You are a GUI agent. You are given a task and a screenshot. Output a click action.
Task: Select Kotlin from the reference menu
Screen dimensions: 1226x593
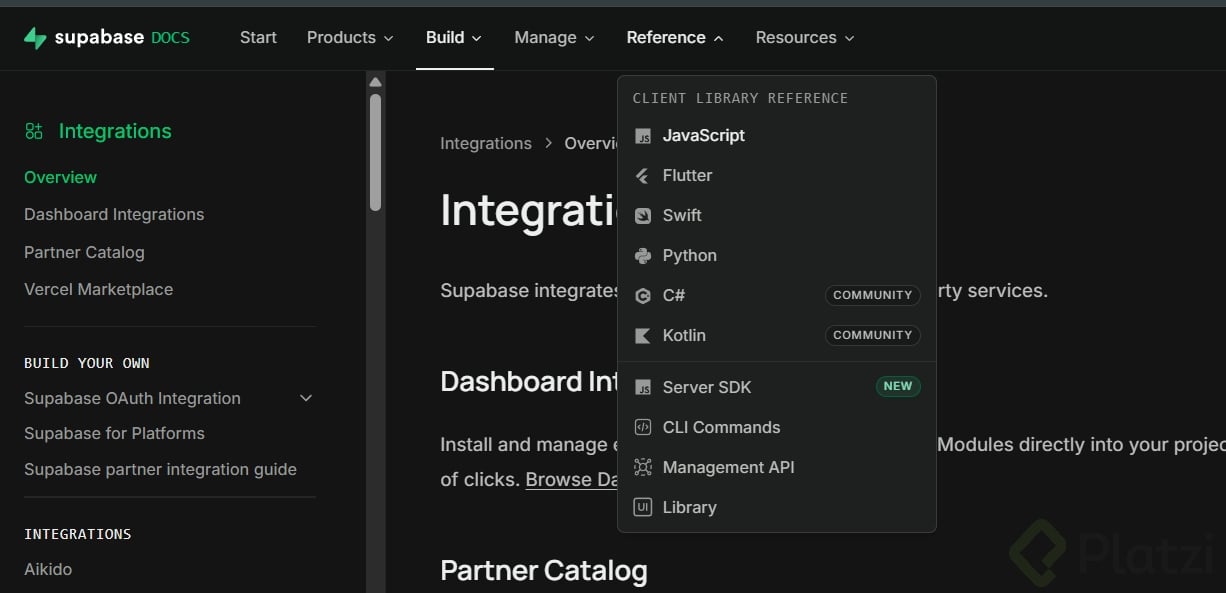[777, 335]
